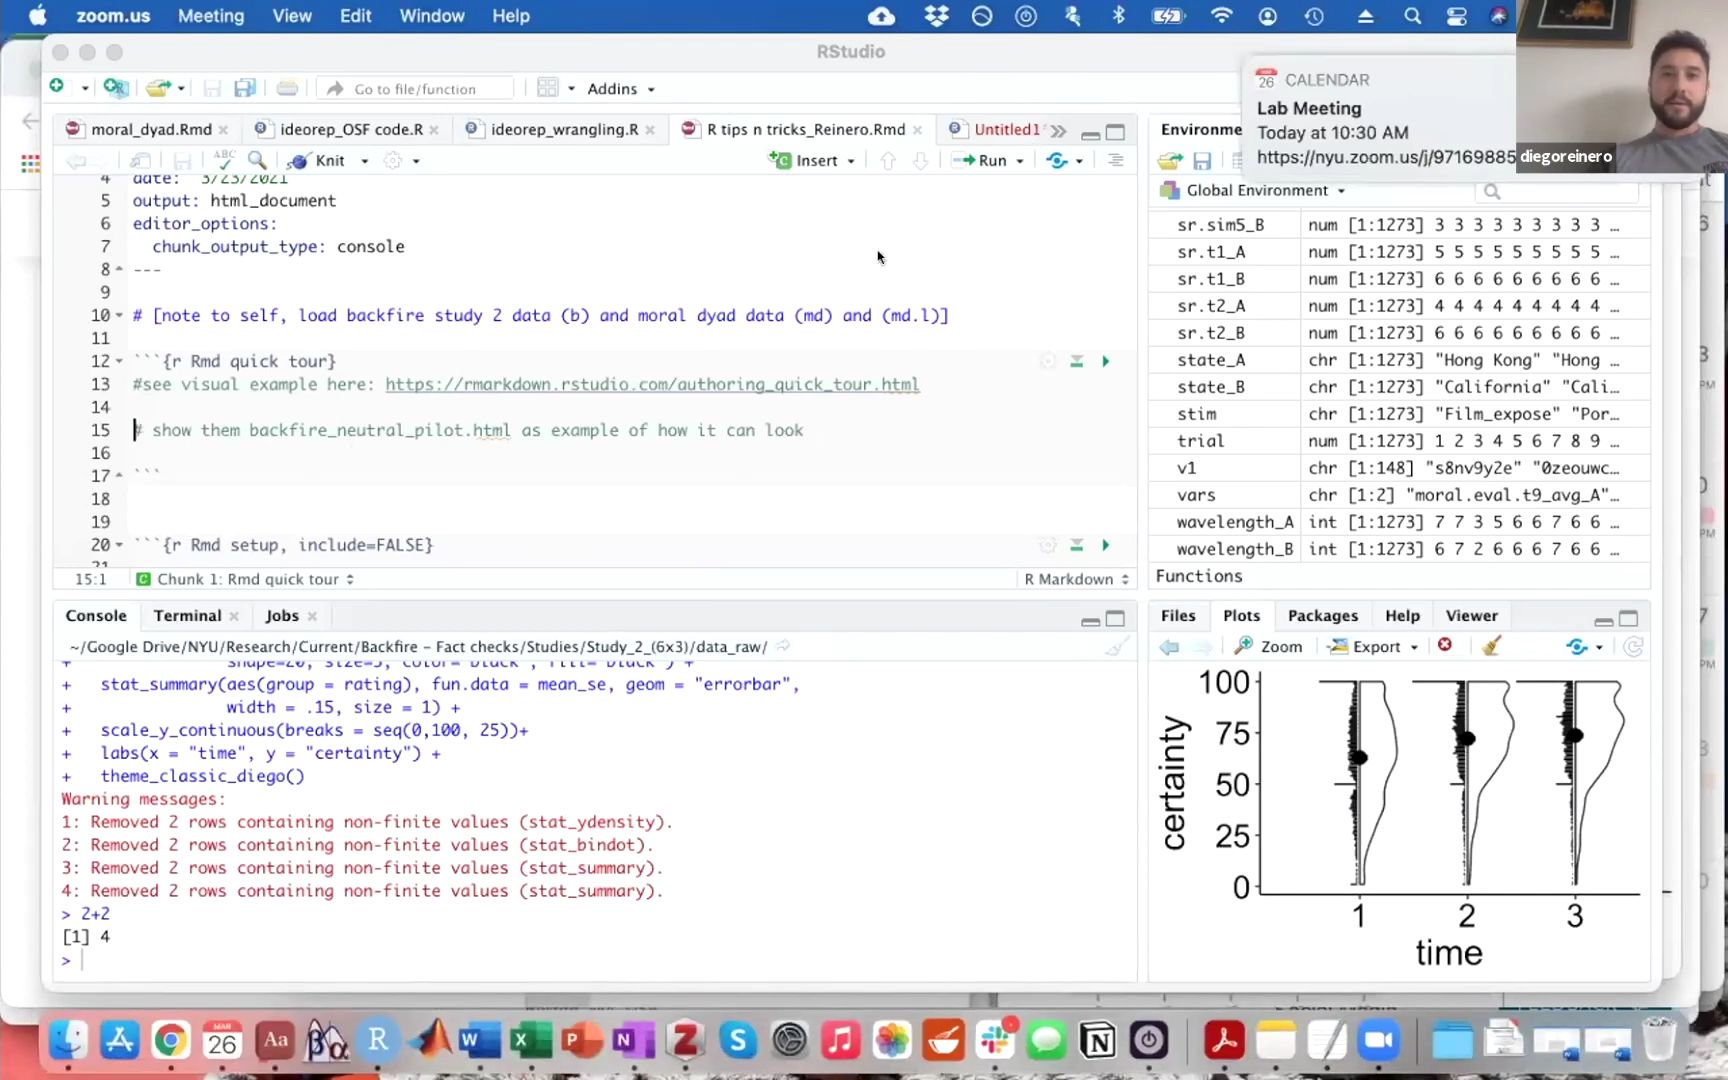Click the load workspace folder icon in Environment
The width and height of the screenshot is (1728, 1080).
pyautogui.click(x=1170, y=161)
